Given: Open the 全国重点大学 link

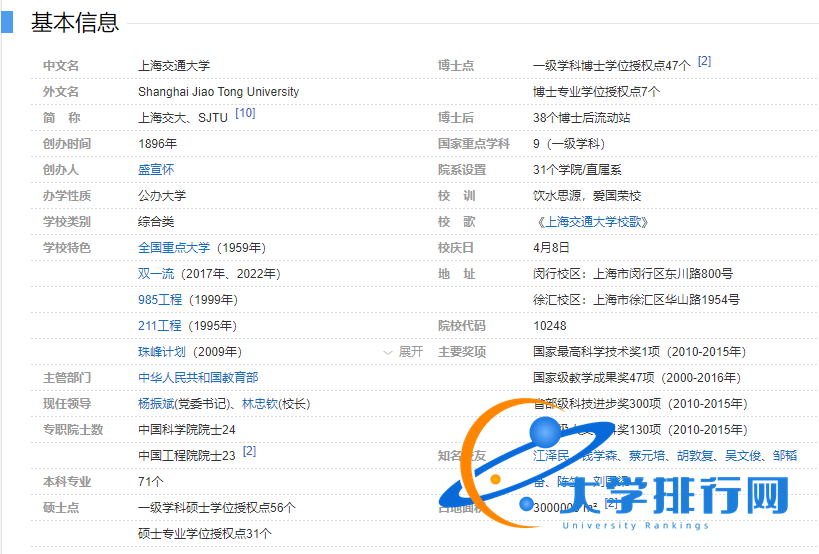Looking at the screenshot, I should pos(174,247).
